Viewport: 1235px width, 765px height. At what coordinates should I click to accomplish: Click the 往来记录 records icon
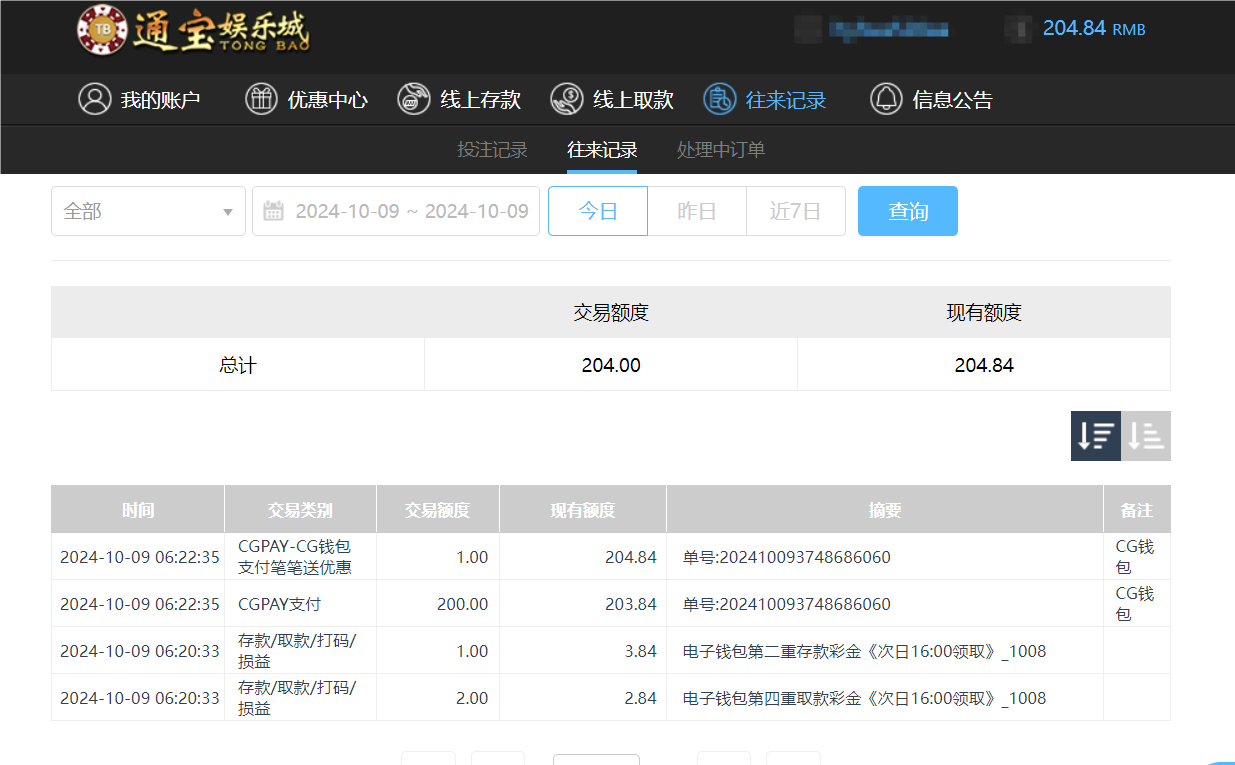718,99
